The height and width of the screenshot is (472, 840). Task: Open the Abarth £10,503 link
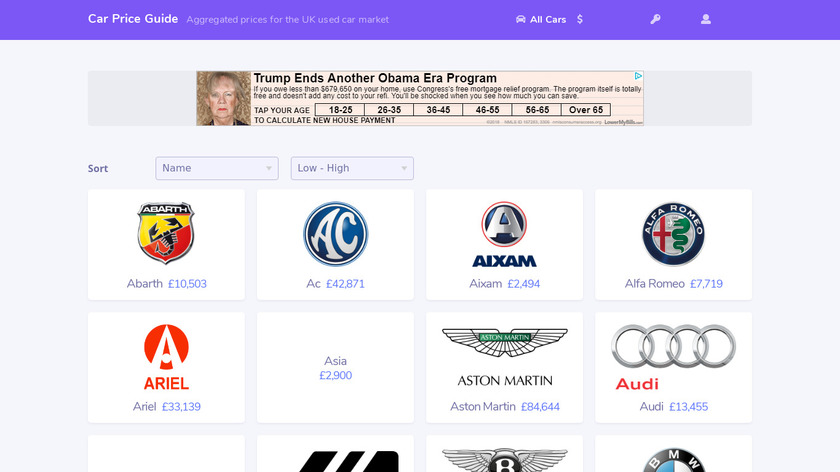point(166,284)
